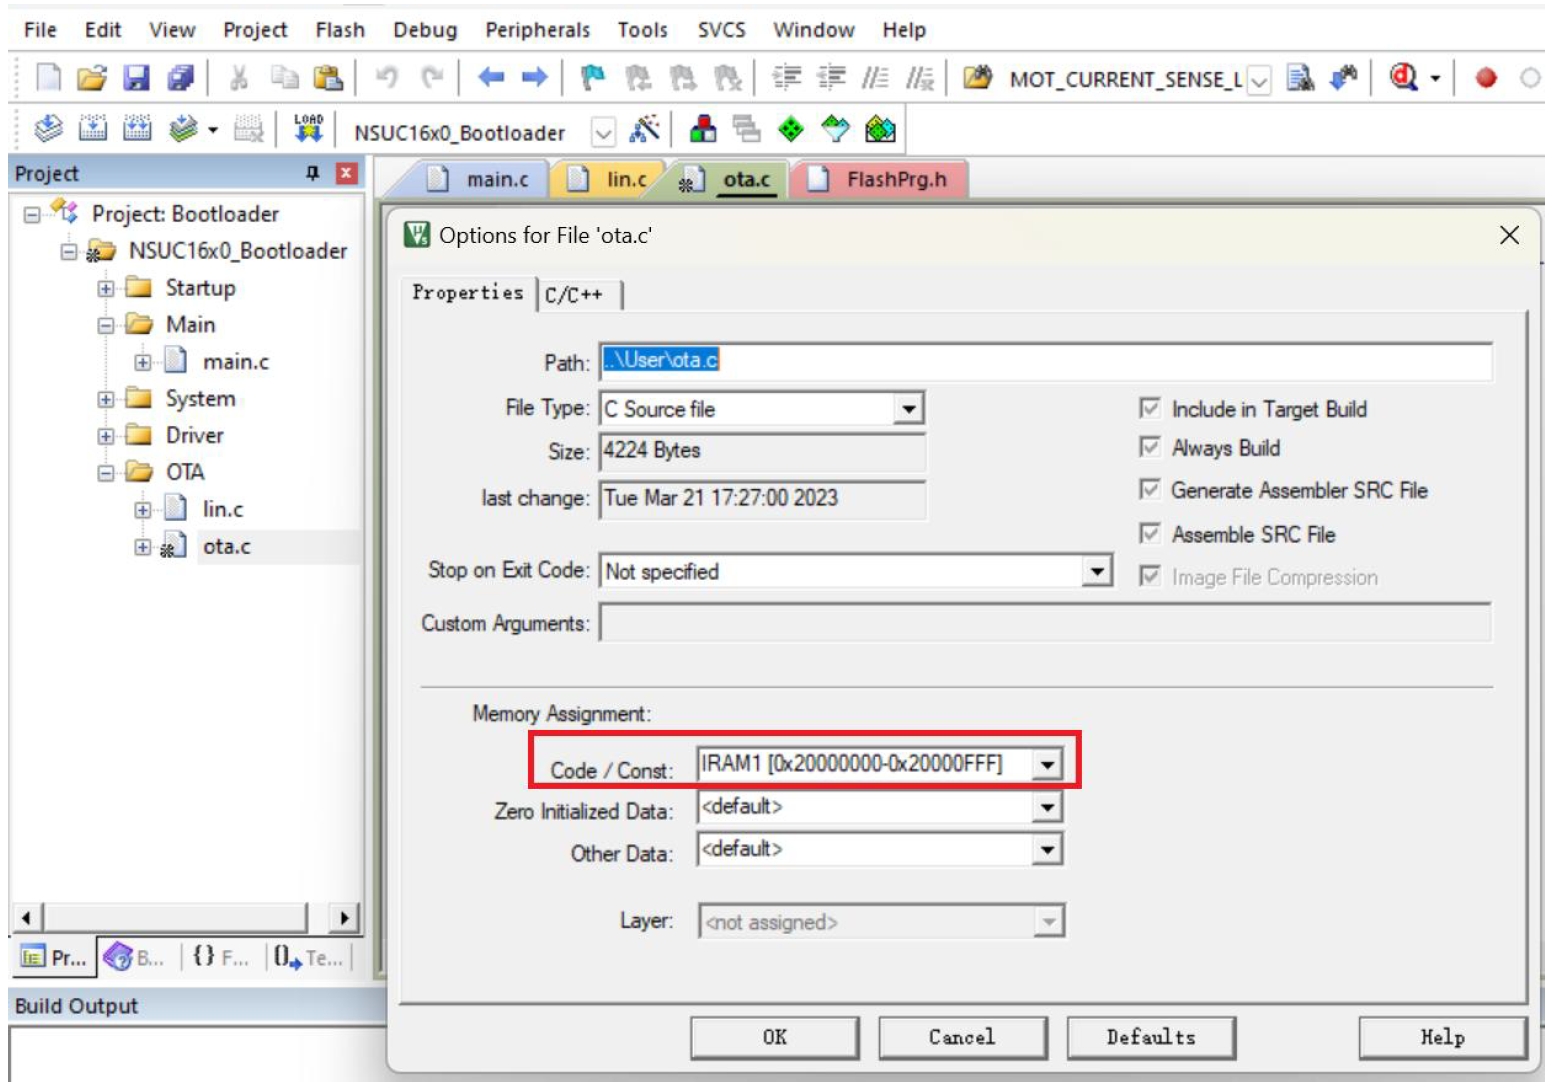The width and height of the screenshot is (1560, 1089).
Task: Open the Peripherals menu
Action: (537, 30)
